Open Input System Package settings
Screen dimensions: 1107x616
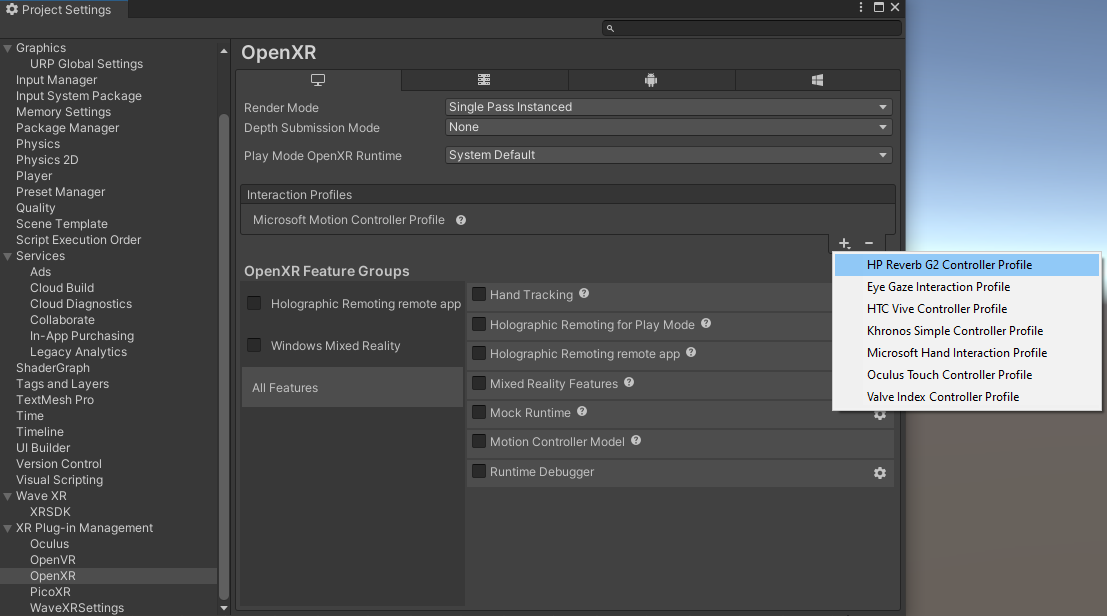(79, 96)
